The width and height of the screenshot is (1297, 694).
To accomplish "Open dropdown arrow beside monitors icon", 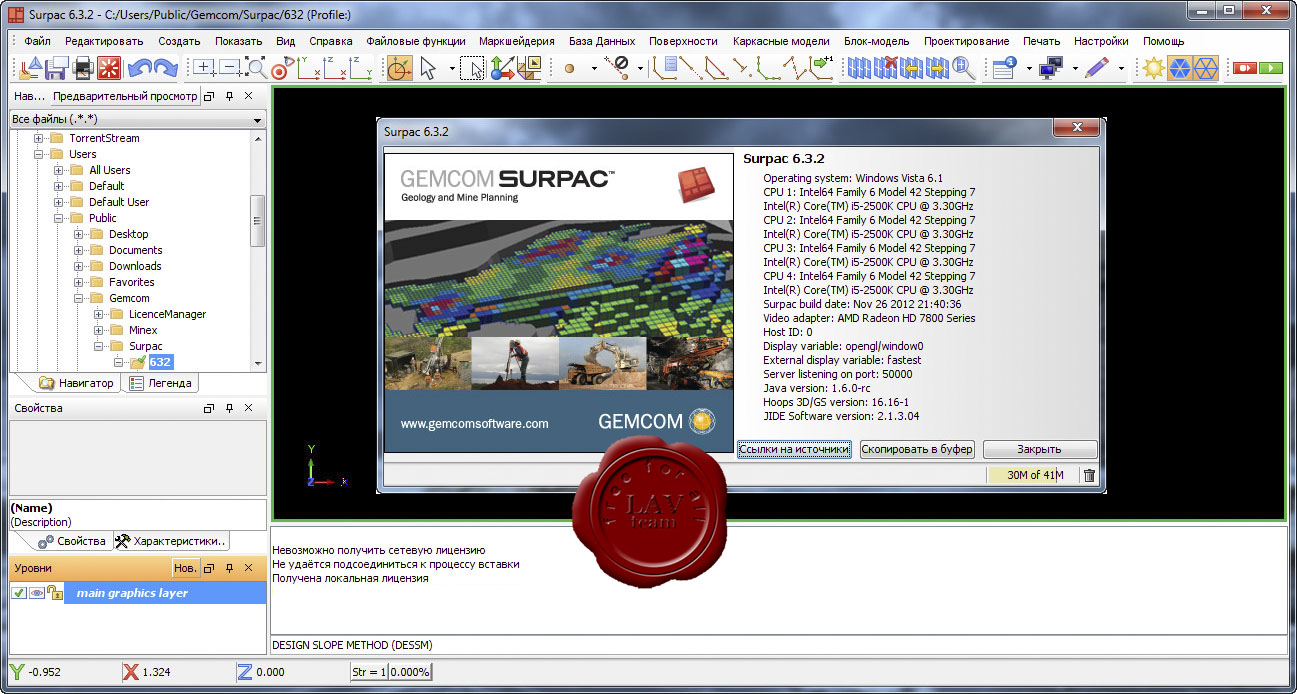I will 1075,69.
